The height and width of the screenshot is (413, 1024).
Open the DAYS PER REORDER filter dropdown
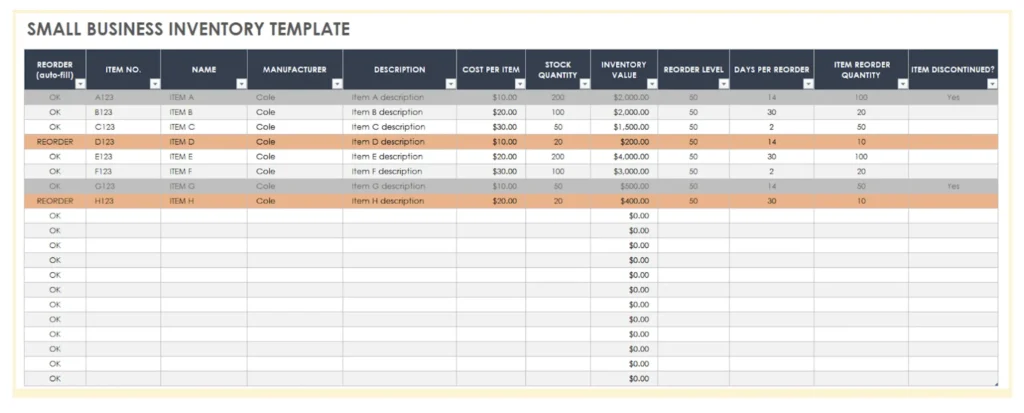point(807,84)
